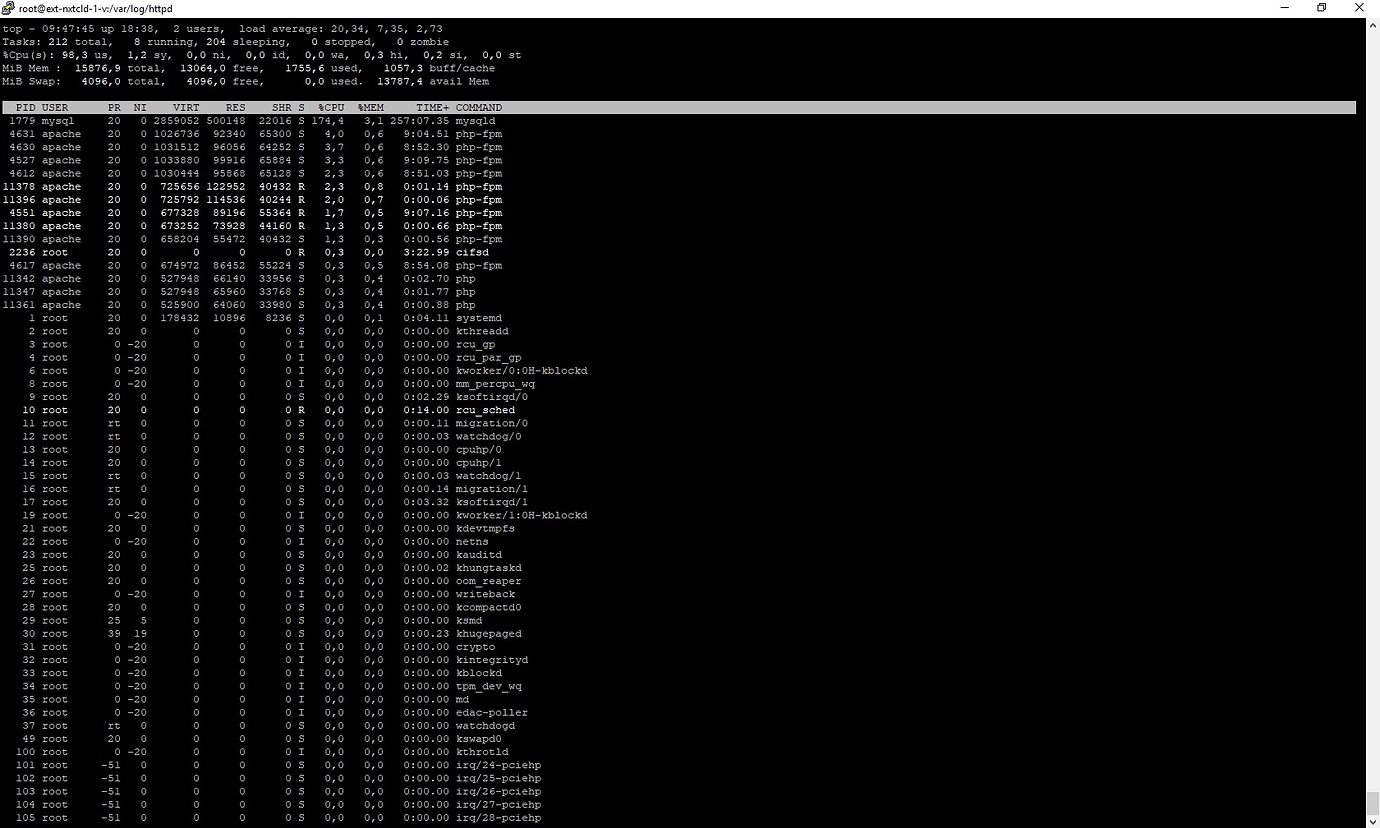Click the edac-poller command name
The width and height of the screenshot is (1380, 828).
[492, 712]
